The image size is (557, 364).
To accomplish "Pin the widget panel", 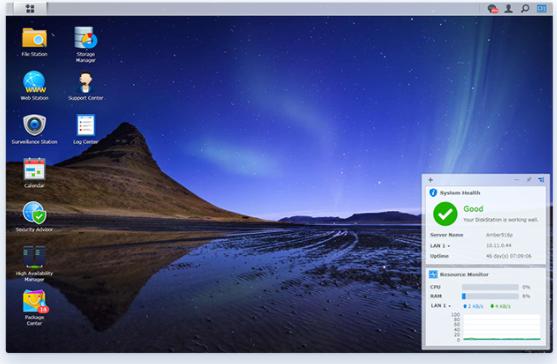I will coord(529,180).
